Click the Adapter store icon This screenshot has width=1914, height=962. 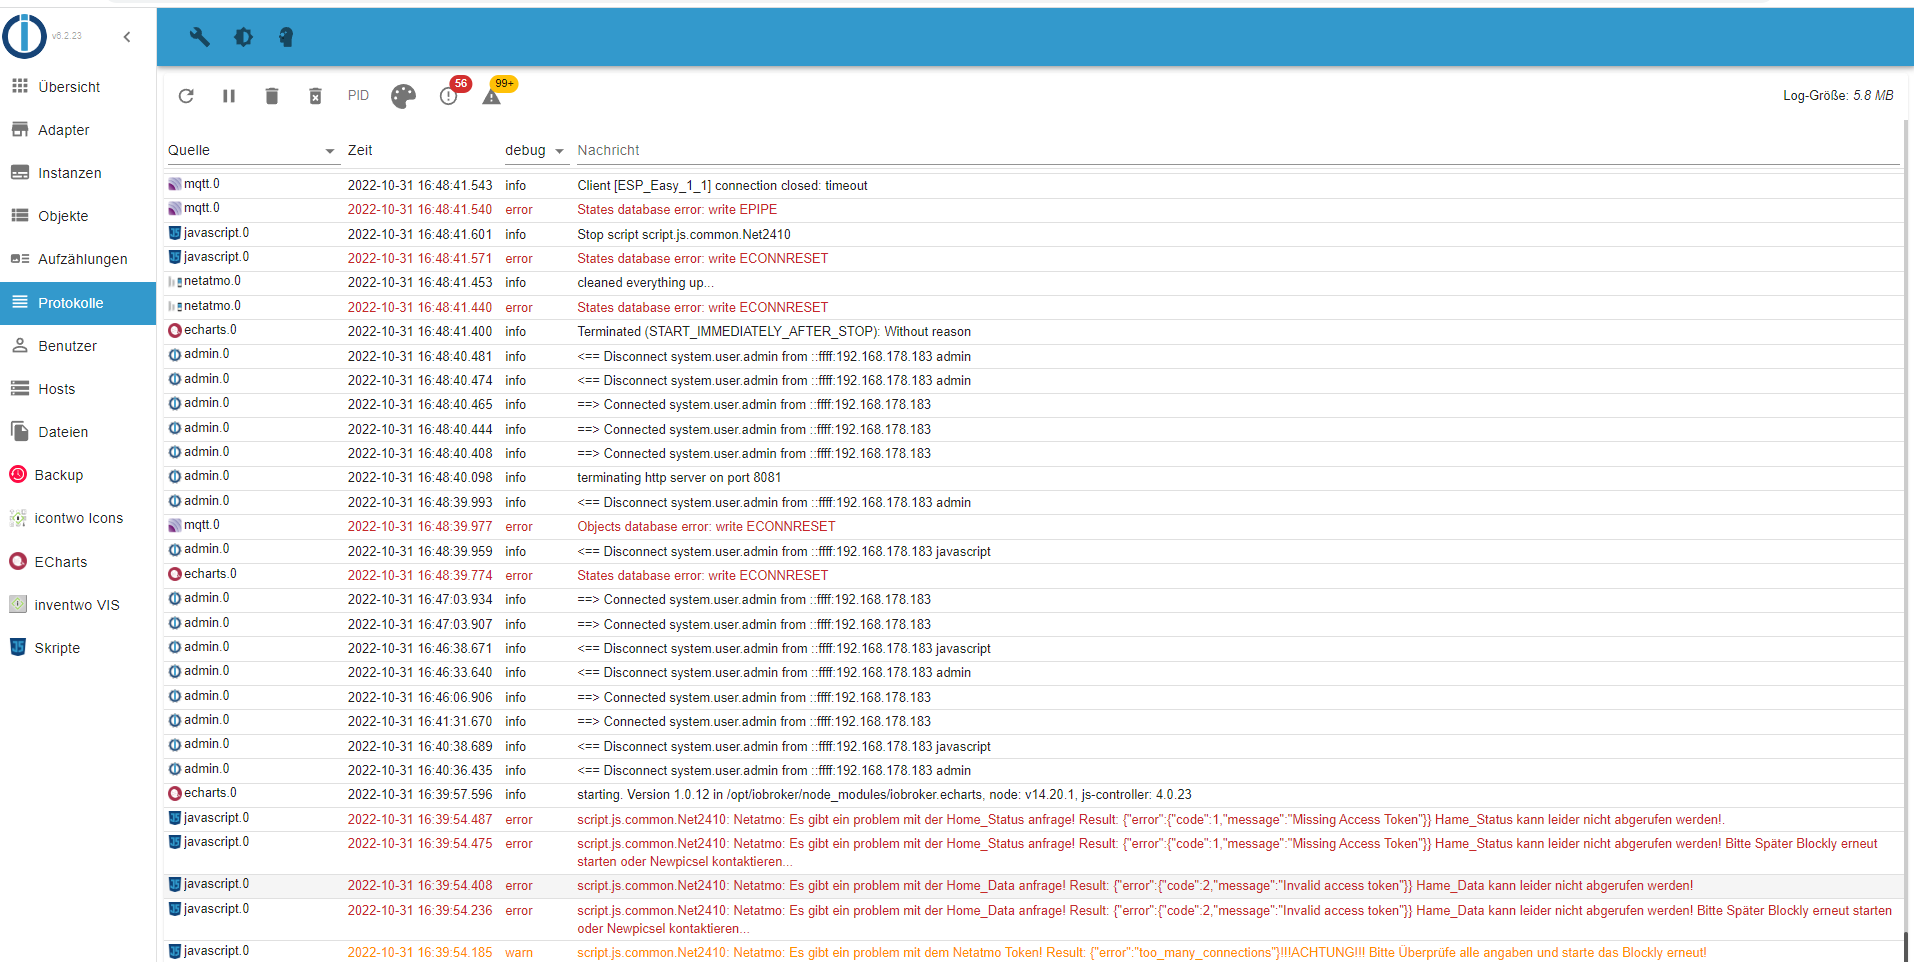19,129
